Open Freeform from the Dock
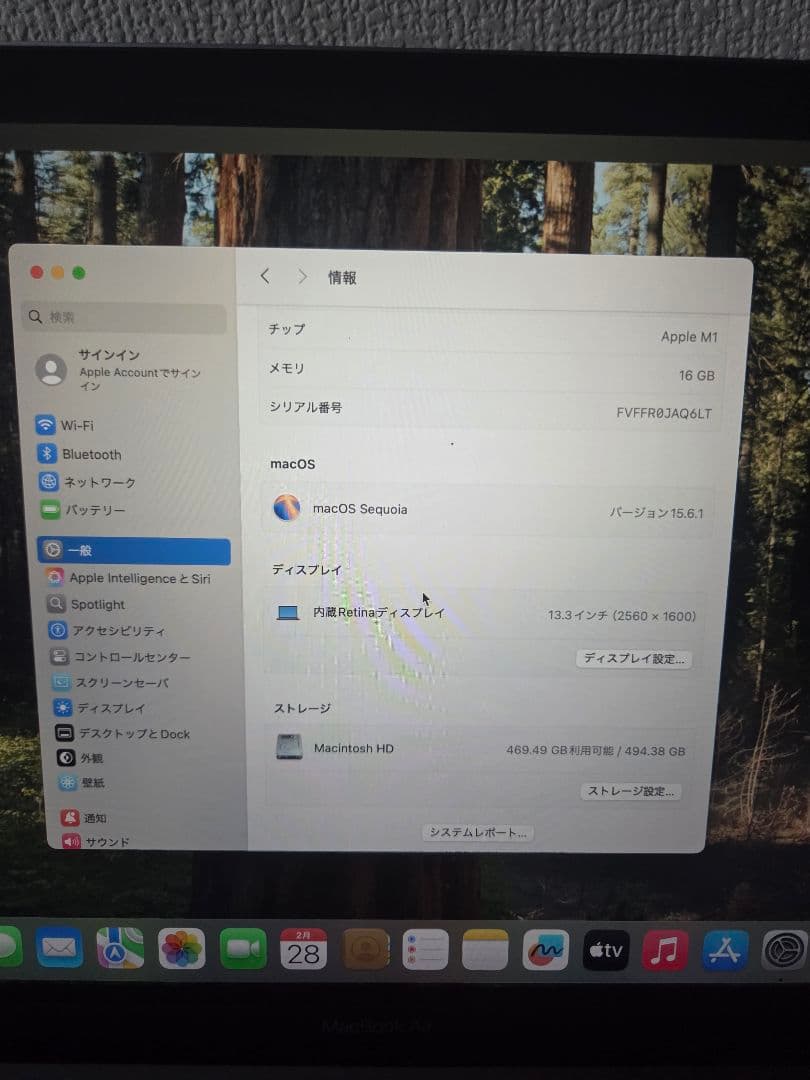Image resolution: width=810 pixels, height=1080 pixels. (x=546, y=951)
